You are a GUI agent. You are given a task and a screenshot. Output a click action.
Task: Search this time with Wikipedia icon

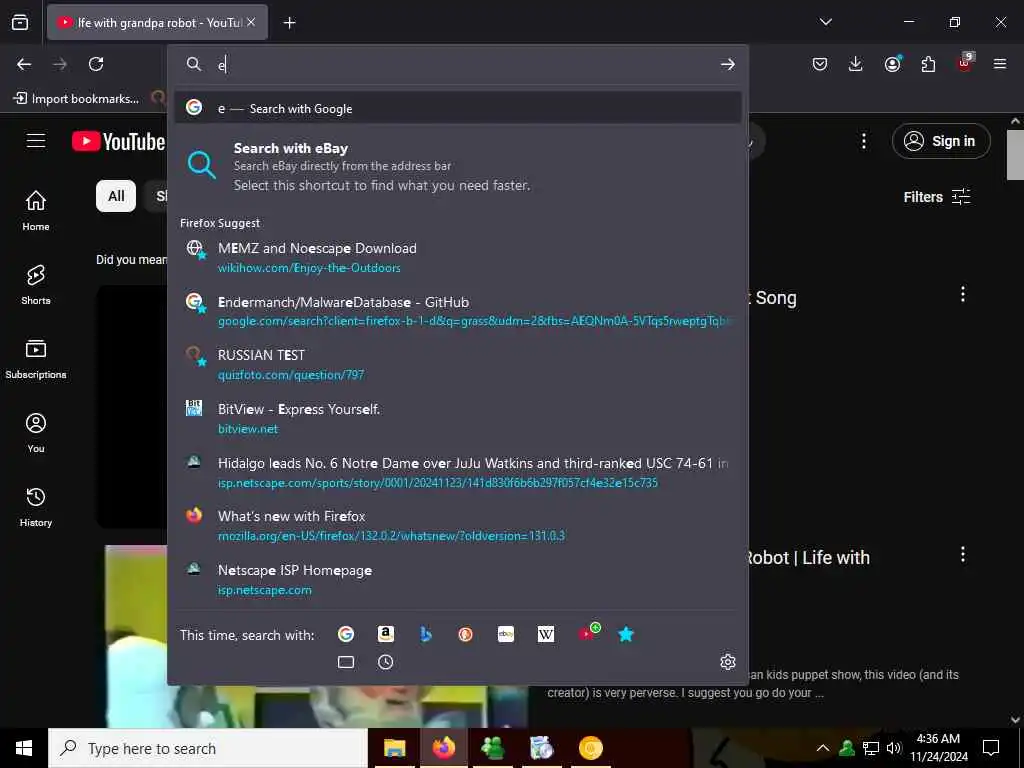[546, 634]
